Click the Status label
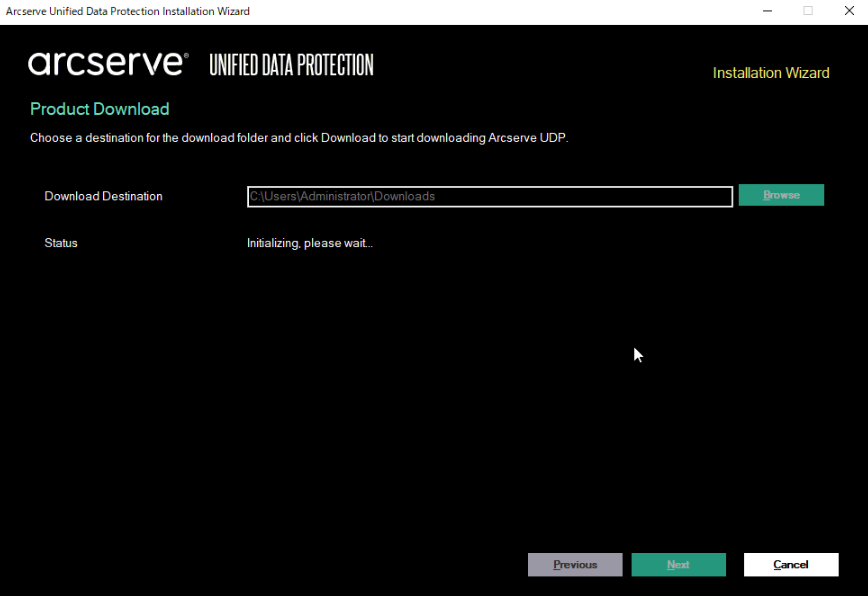Viewport: 868px width, 596px height. [61, 243]
